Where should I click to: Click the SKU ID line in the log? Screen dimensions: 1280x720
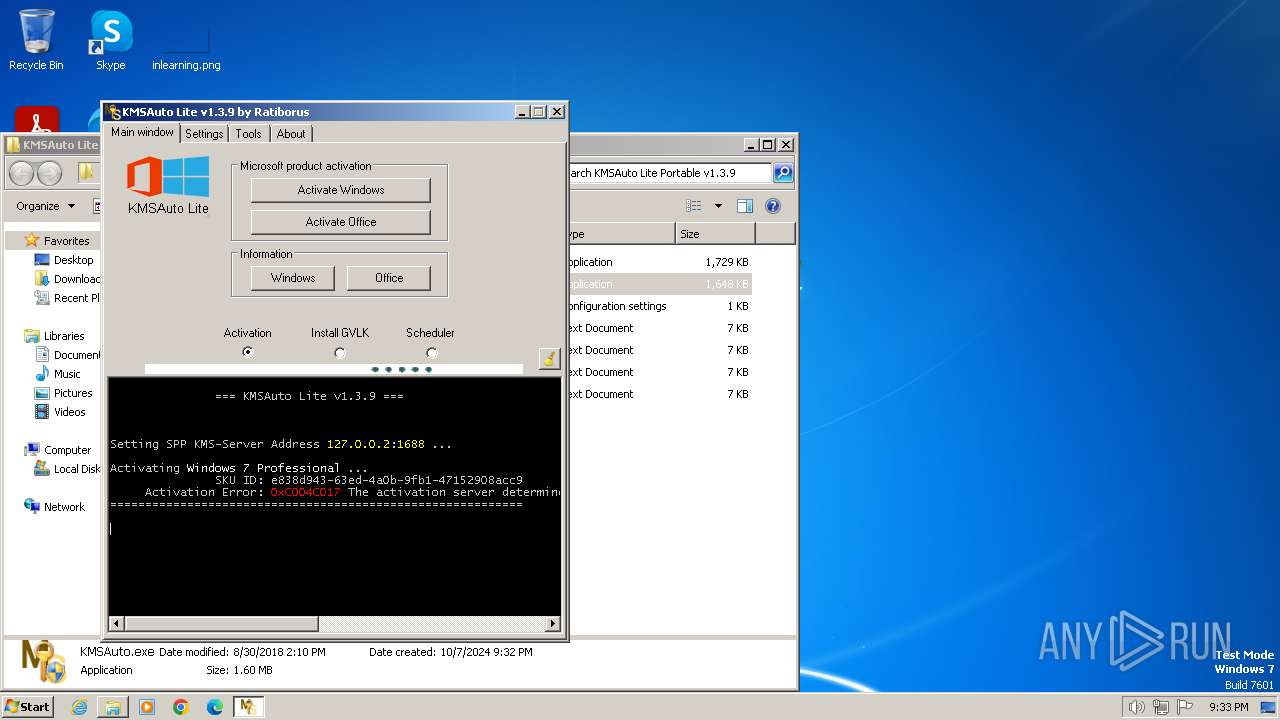click(x=369, y=480)
